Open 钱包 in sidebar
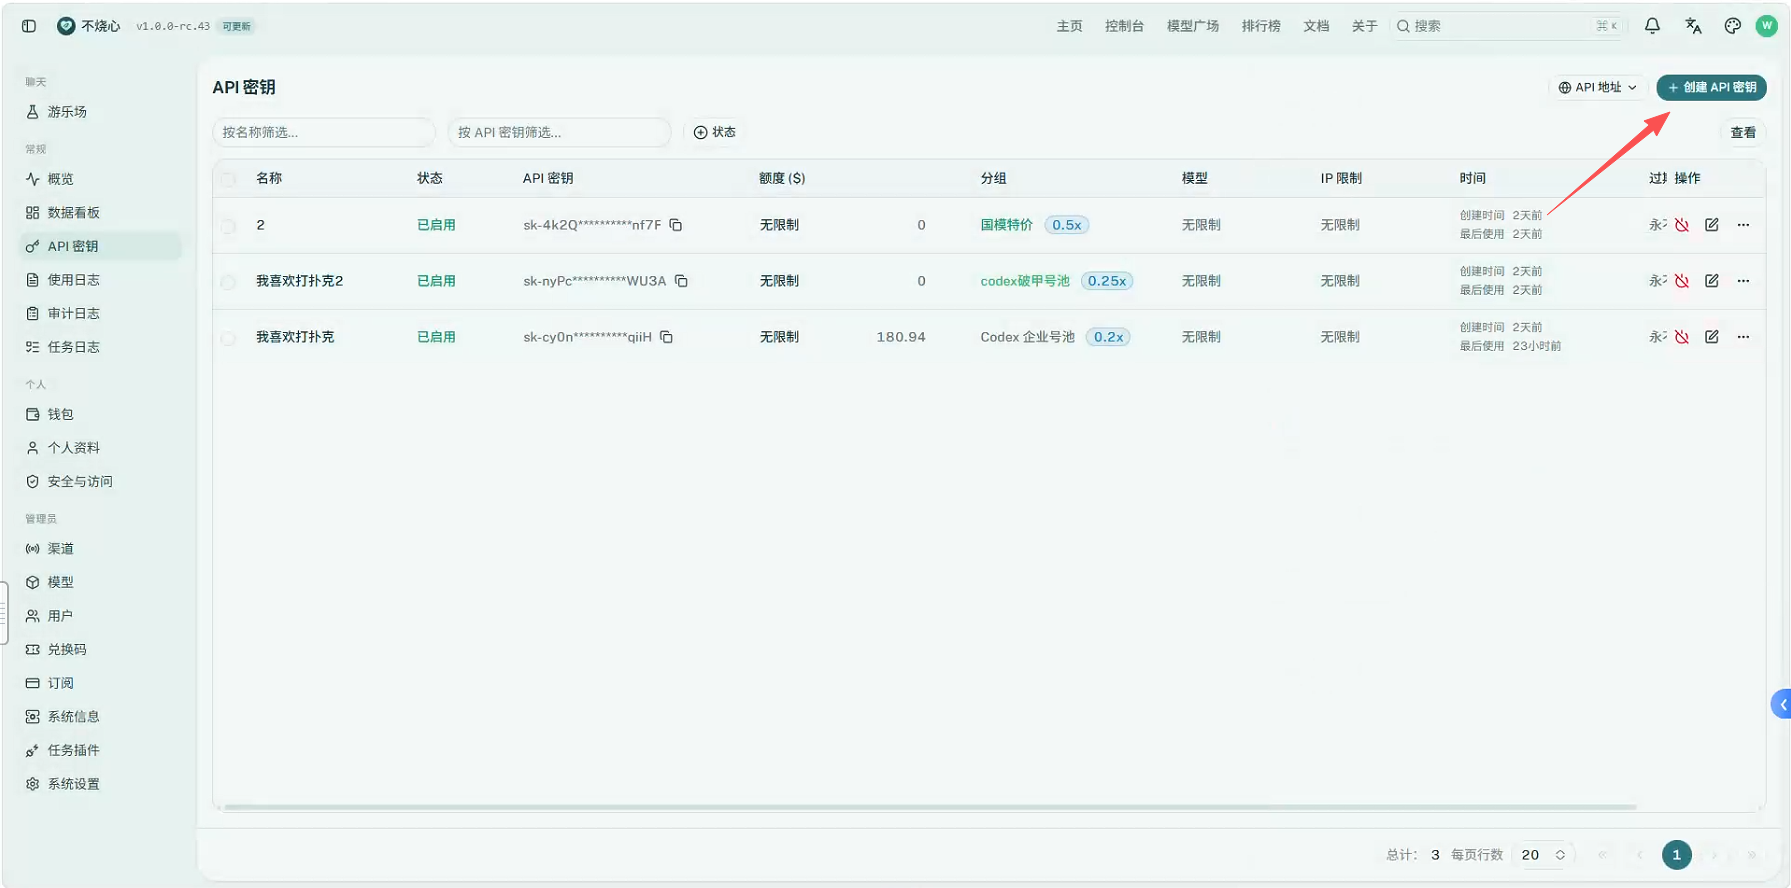Viewport: 1791px width, 888px height. pyautogui.click(x=101, y=414)
